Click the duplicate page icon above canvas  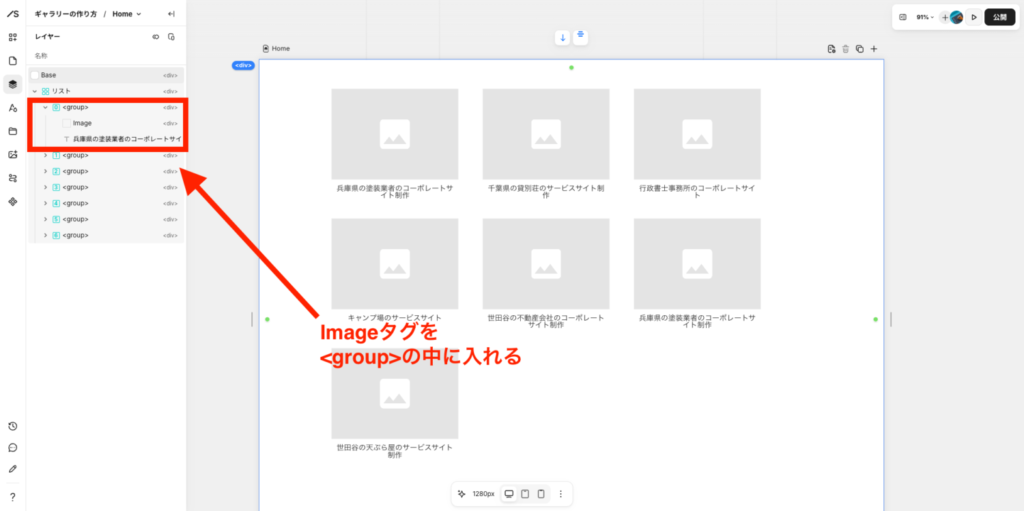point(859,49)
